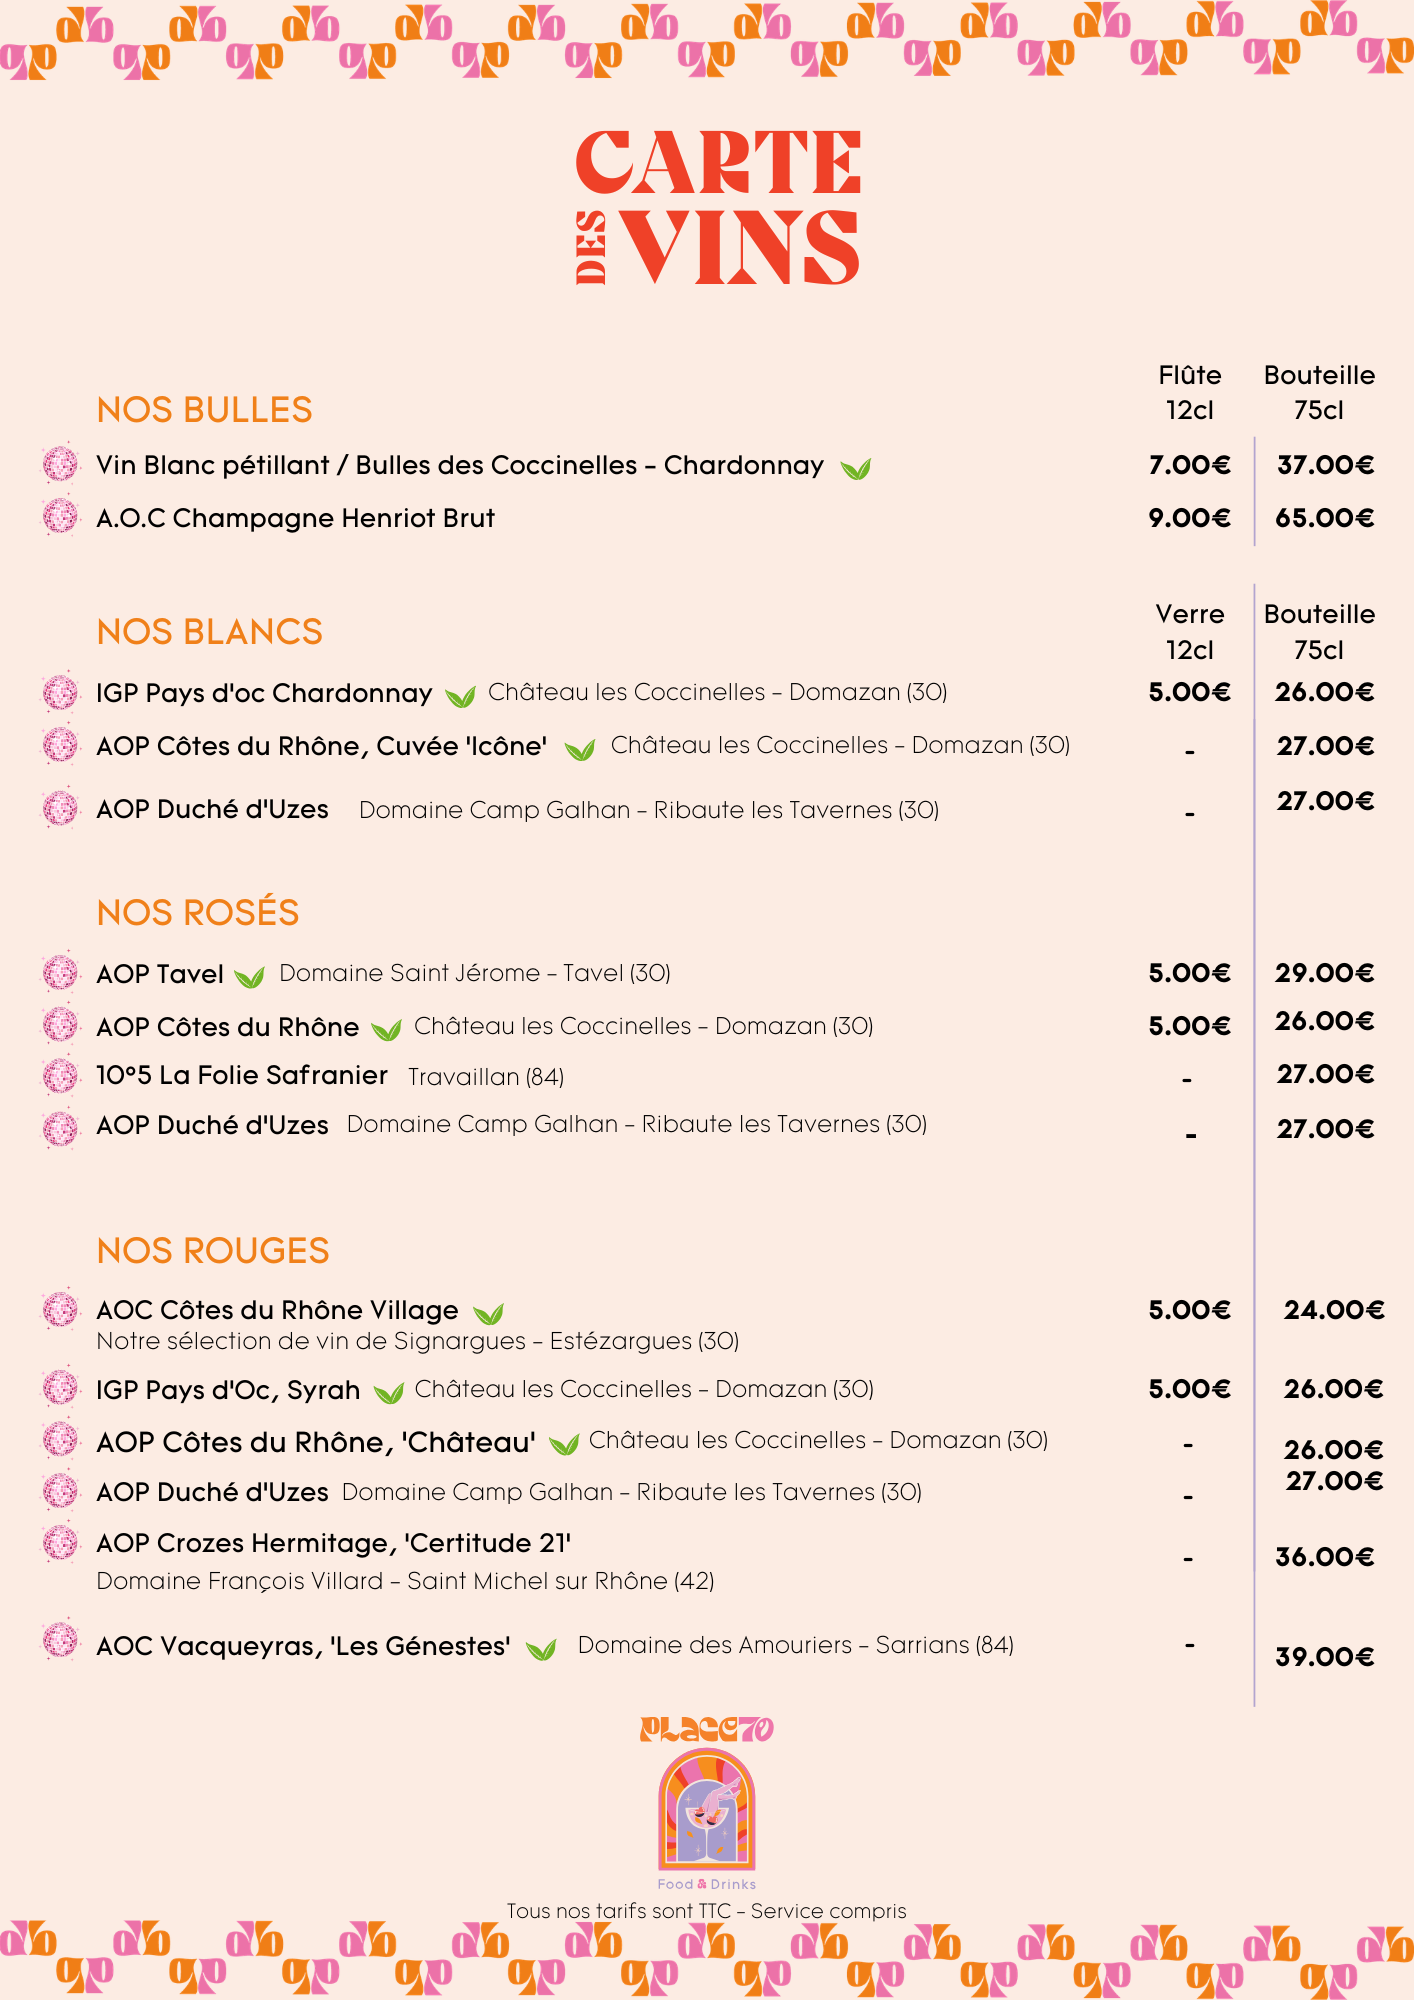Click the leaf icon beside Côtes du Rhône Village
This screenshot has width=1414, height=2000.
(488, 1313)
